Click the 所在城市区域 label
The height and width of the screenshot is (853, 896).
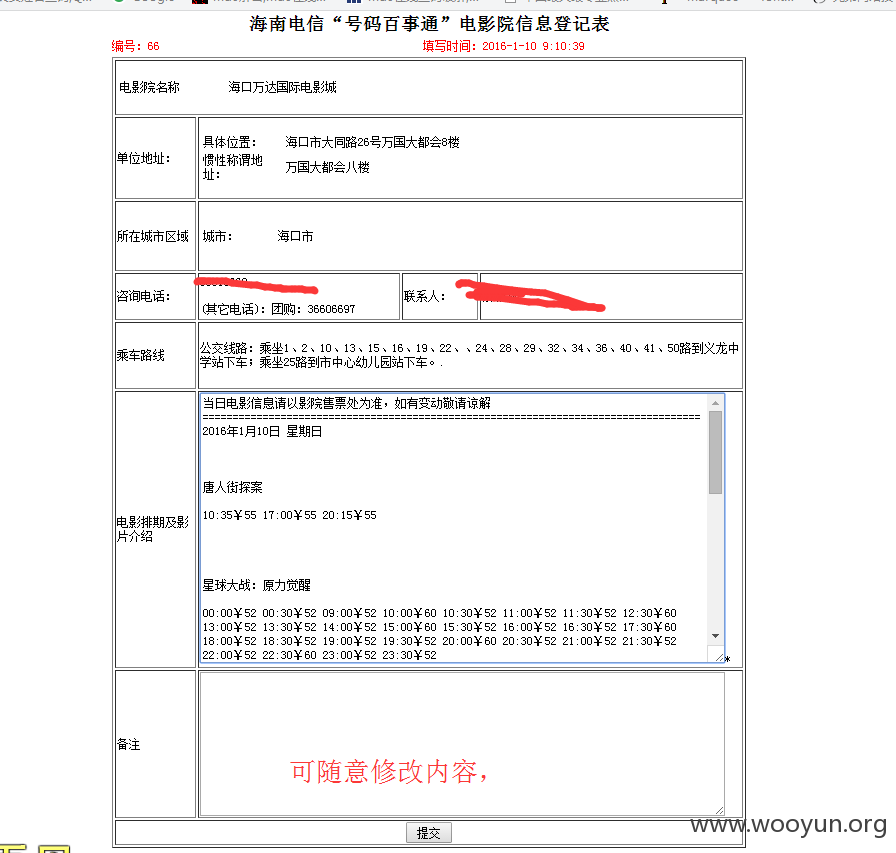153,237
